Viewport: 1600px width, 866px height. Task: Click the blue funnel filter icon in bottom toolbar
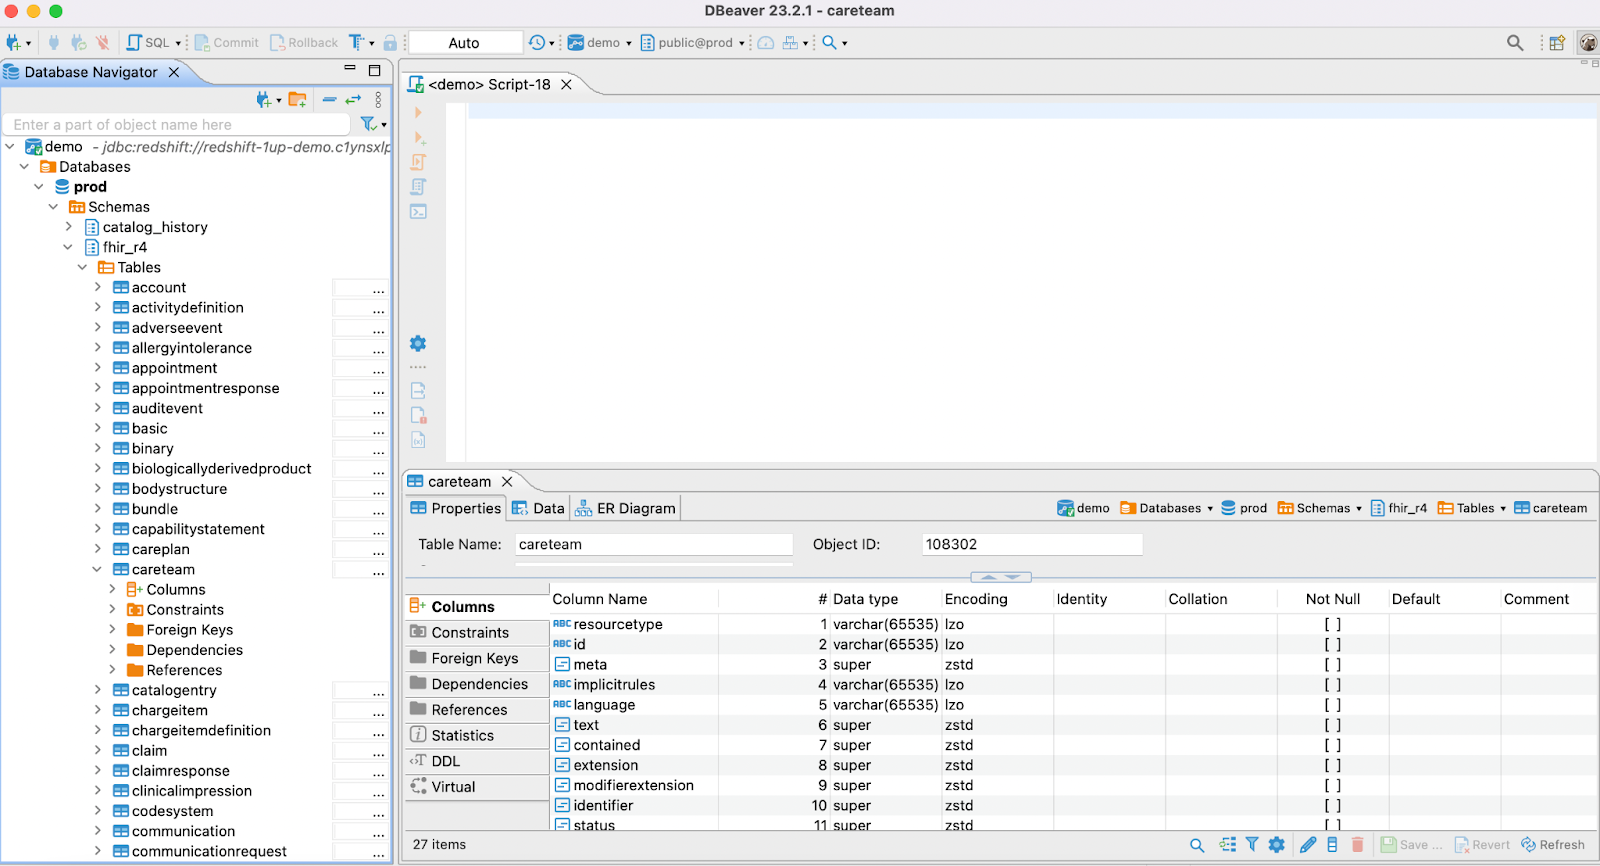[1252, 845]
